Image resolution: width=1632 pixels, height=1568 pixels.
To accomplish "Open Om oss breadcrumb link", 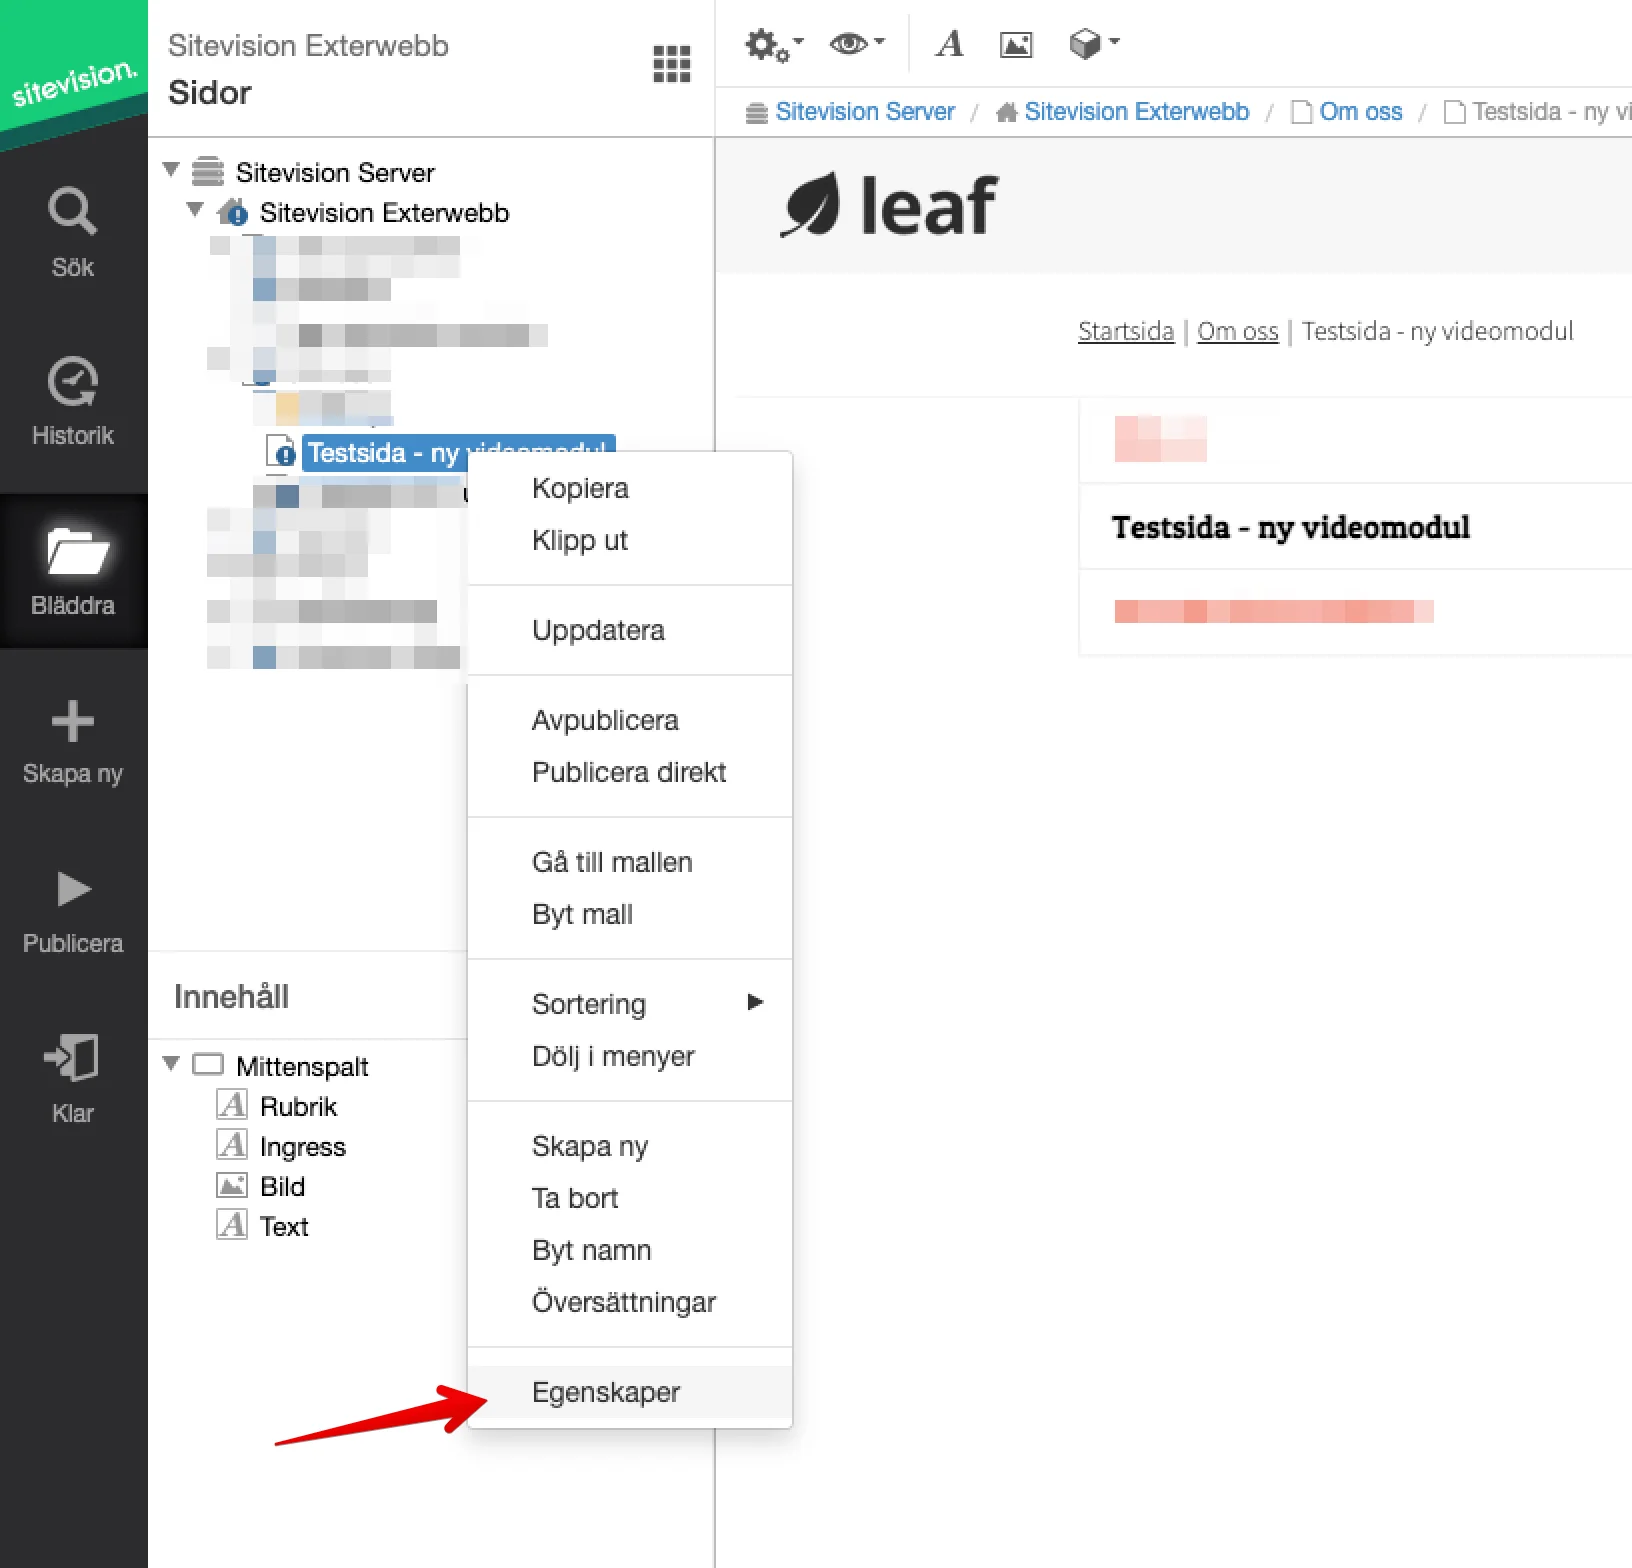I will pos(1360,111).
